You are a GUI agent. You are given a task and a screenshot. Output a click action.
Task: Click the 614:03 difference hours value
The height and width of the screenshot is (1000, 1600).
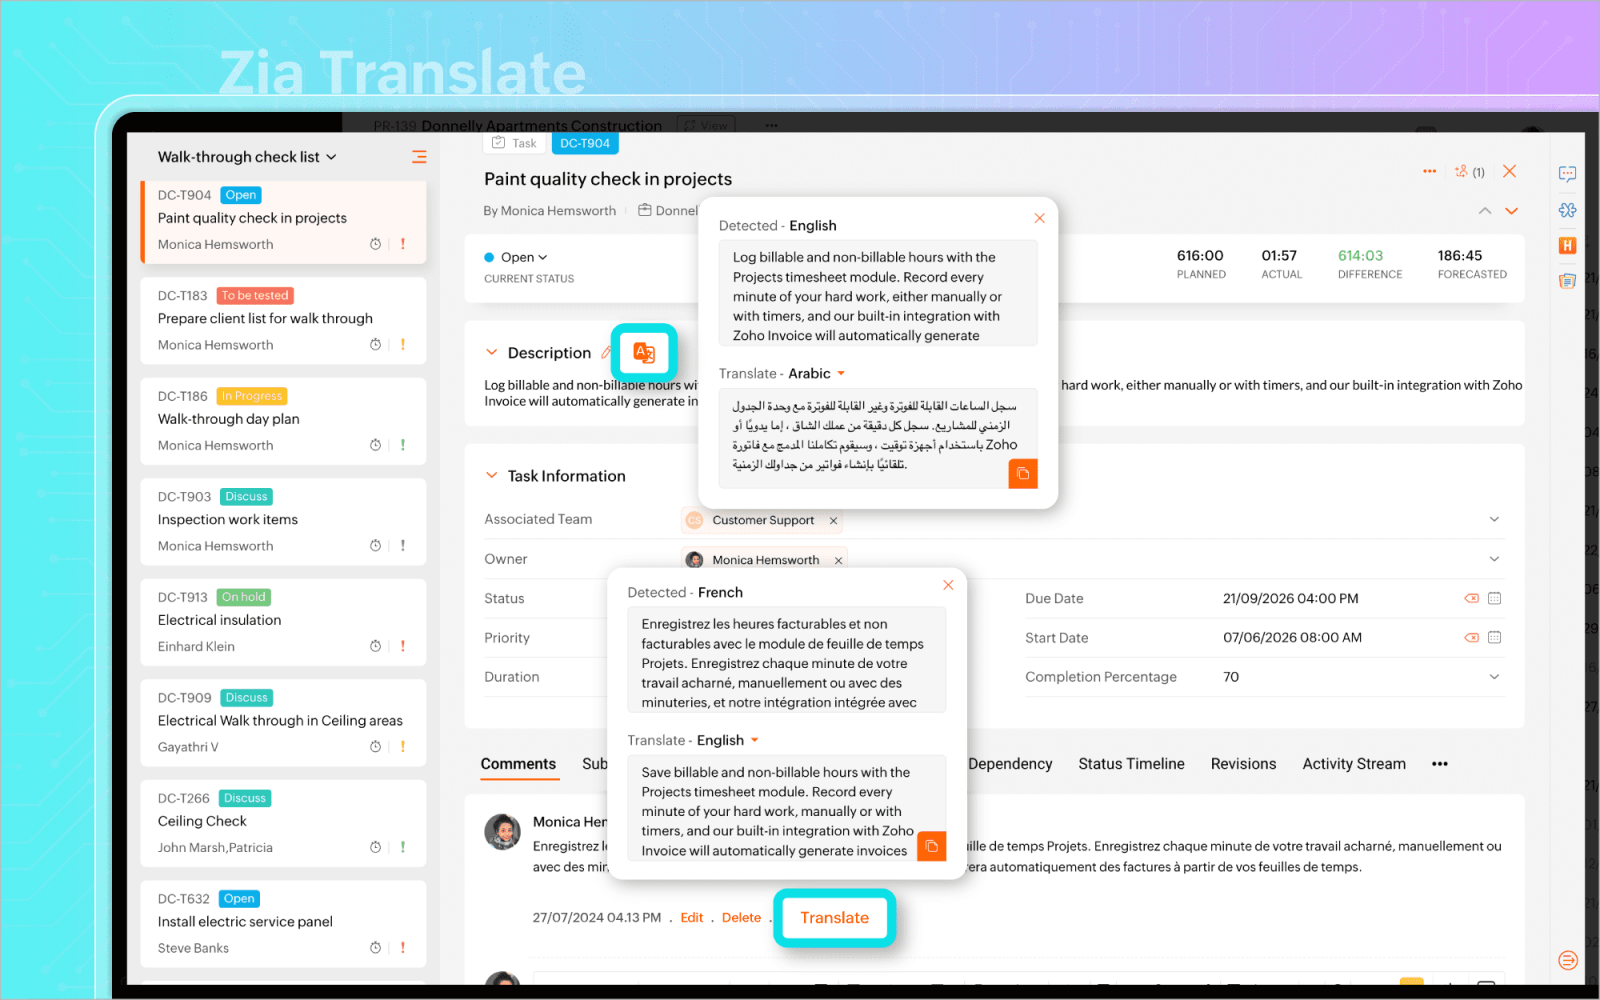pyautogui.click(x=1360, y=256)
